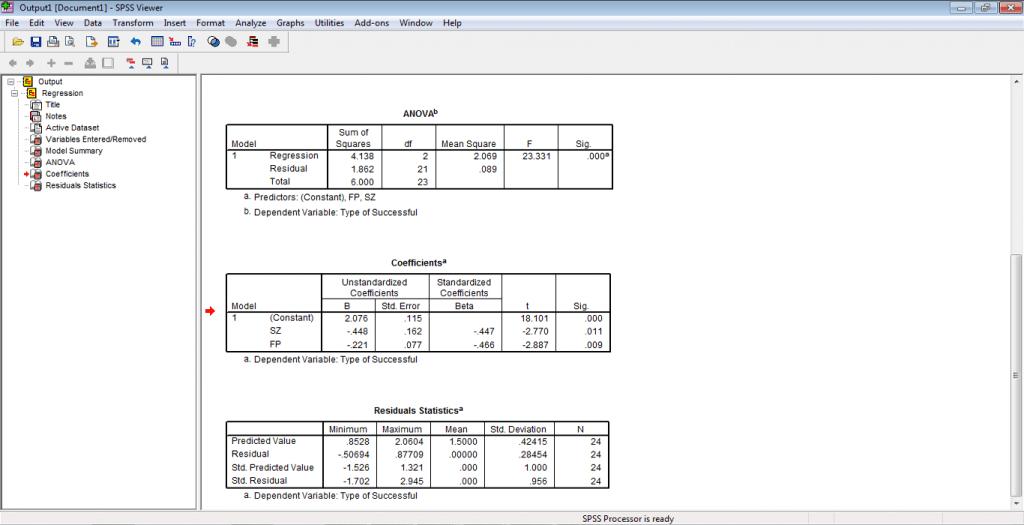Collapse the Output root node
Image resolution: width=1024 pixels, height=525 pixels.
pos(9,82)
